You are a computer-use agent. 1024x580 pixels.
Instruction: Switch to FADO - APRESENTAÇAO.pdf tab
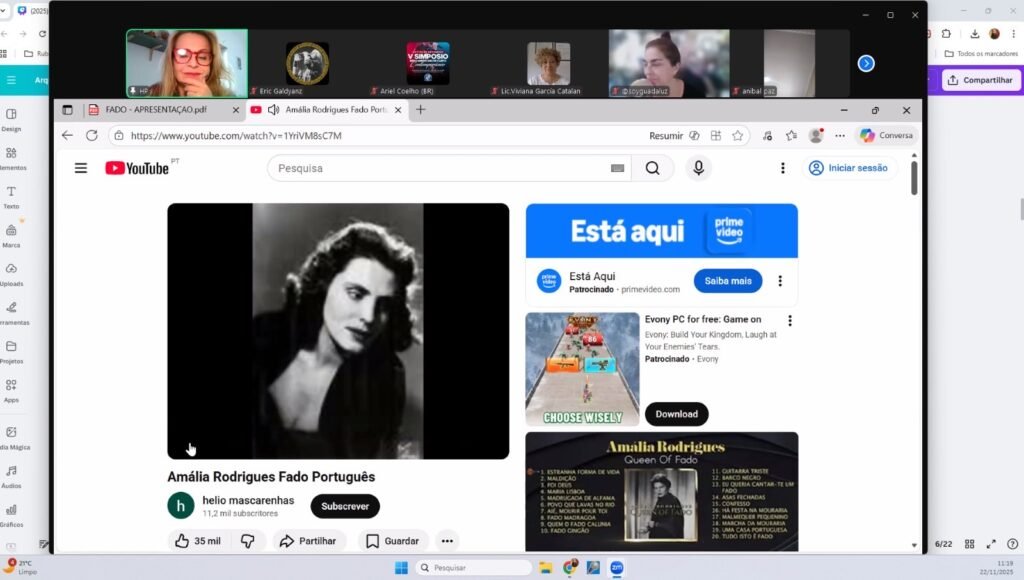155,110
